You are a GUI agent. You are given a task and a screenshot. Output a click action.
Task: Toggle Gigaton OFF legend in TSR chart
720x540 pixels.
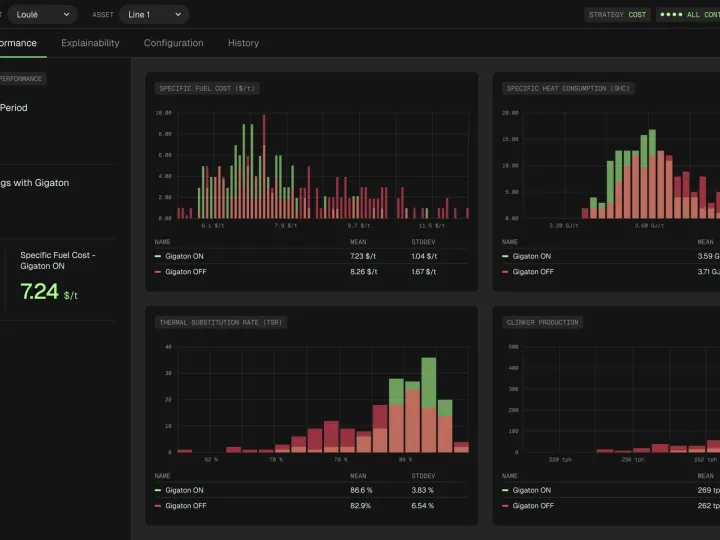tap(181, 506)
